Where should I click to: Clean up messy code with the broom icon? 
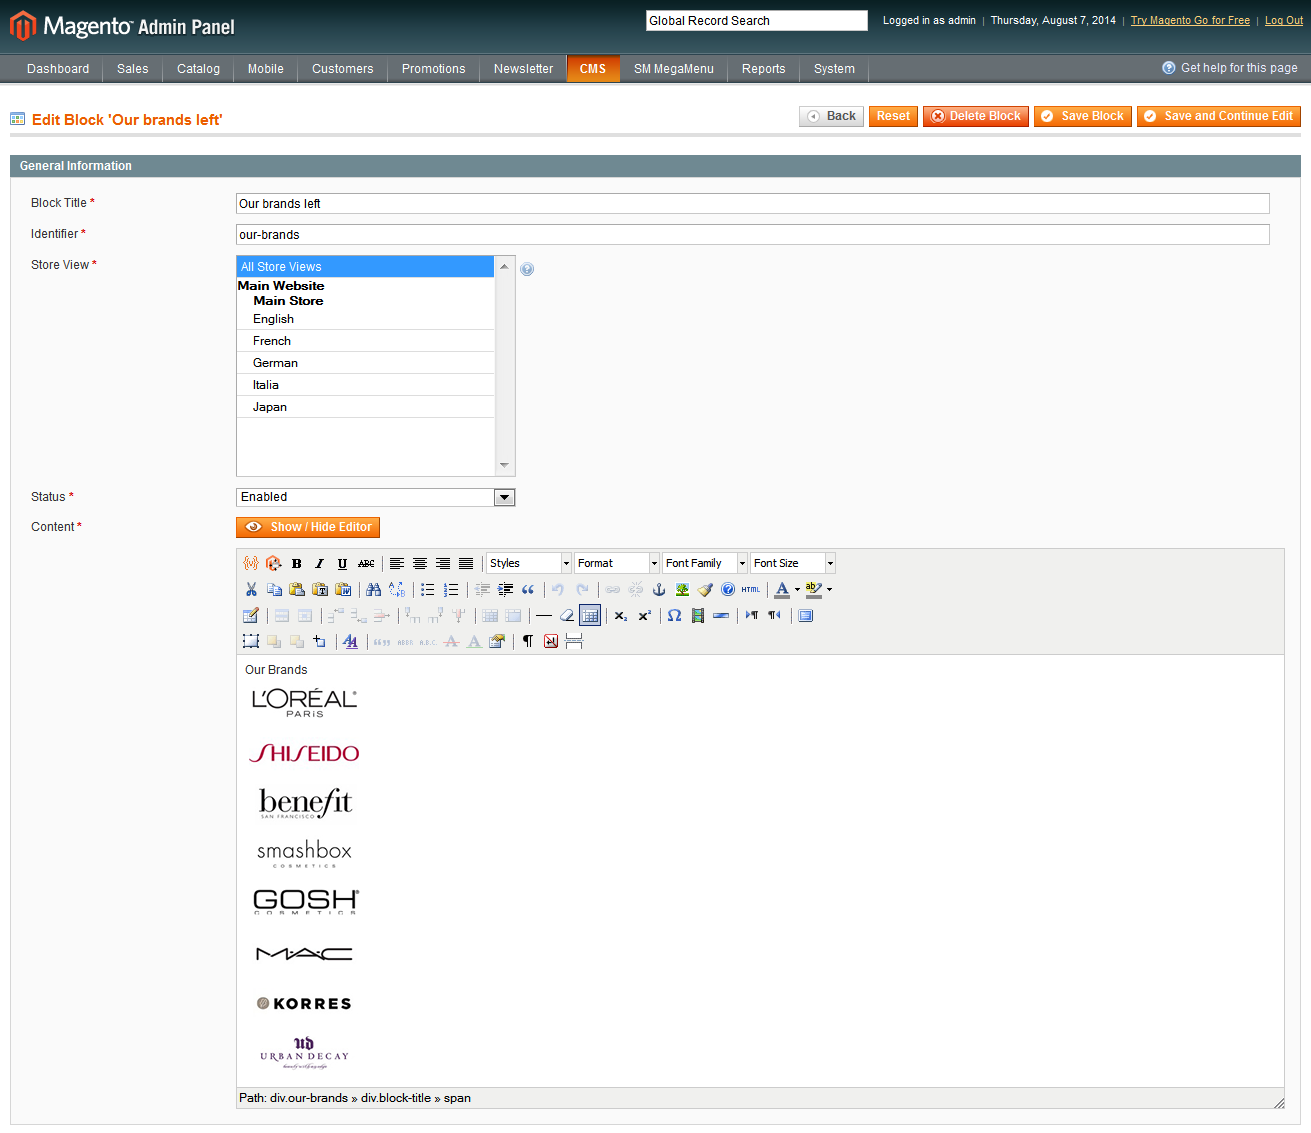coord(705,589)
